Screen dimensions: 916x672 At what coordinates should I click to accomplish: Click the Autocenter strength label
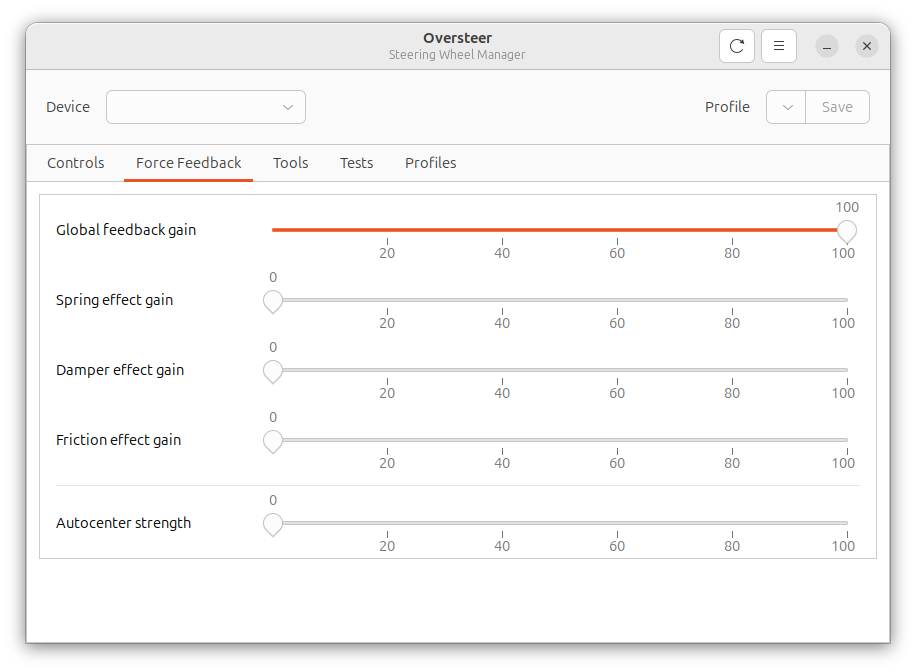(x=123, y=523)
